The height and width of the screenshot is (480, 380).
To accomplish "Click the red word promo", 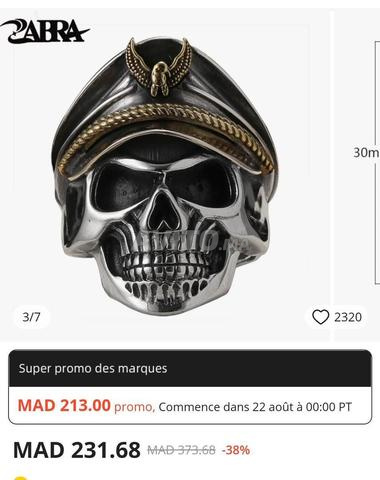I will click(x=134, y=407).
